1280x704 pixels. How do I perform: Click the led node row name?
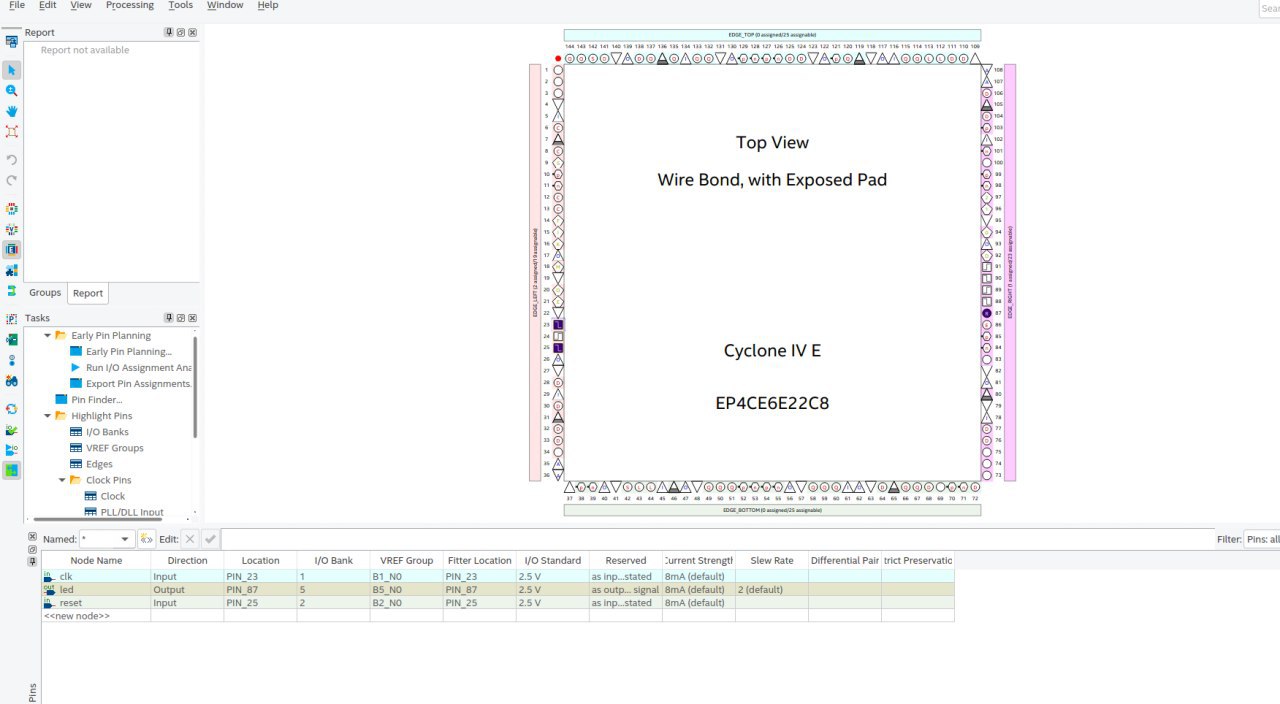66,590
